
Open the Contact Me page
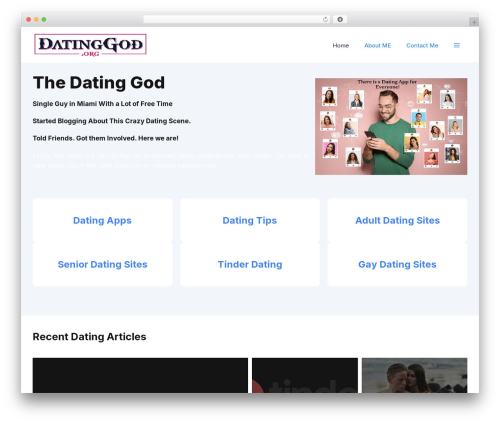point(422,45)
